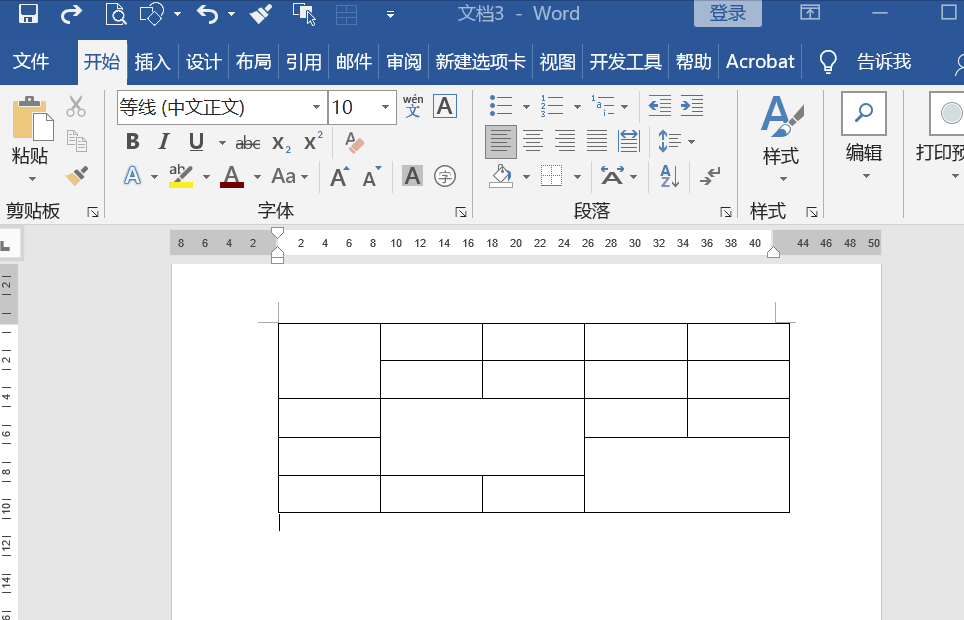The width and height of the screenshot is (964, 620).
Task: Click the 登录 sign-in button
Action: pyautogui.click(x=728, y=13)
